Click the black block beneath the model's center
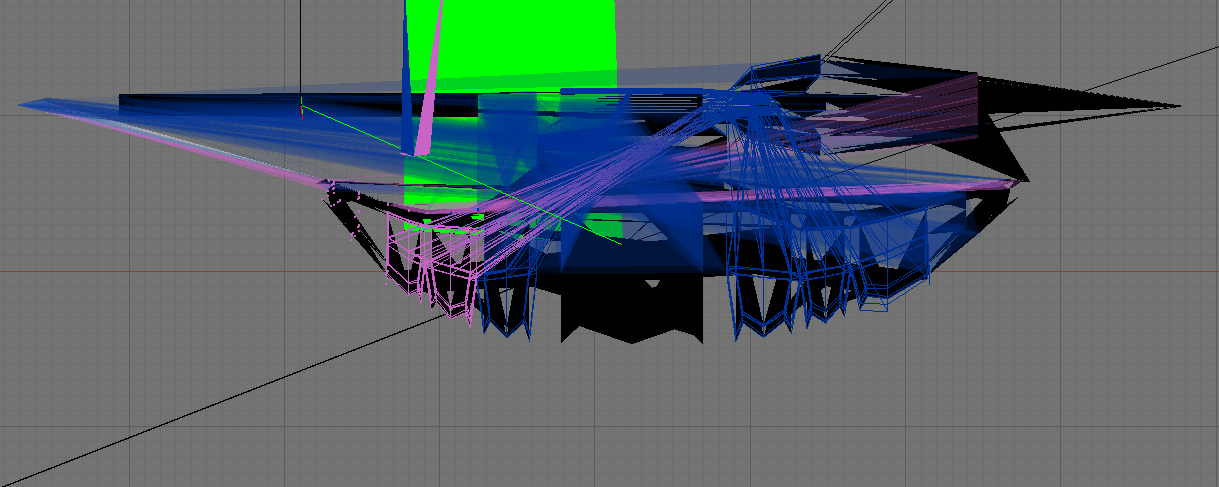The height and width of the screenshot is (487, 1219). pos(630,310)
